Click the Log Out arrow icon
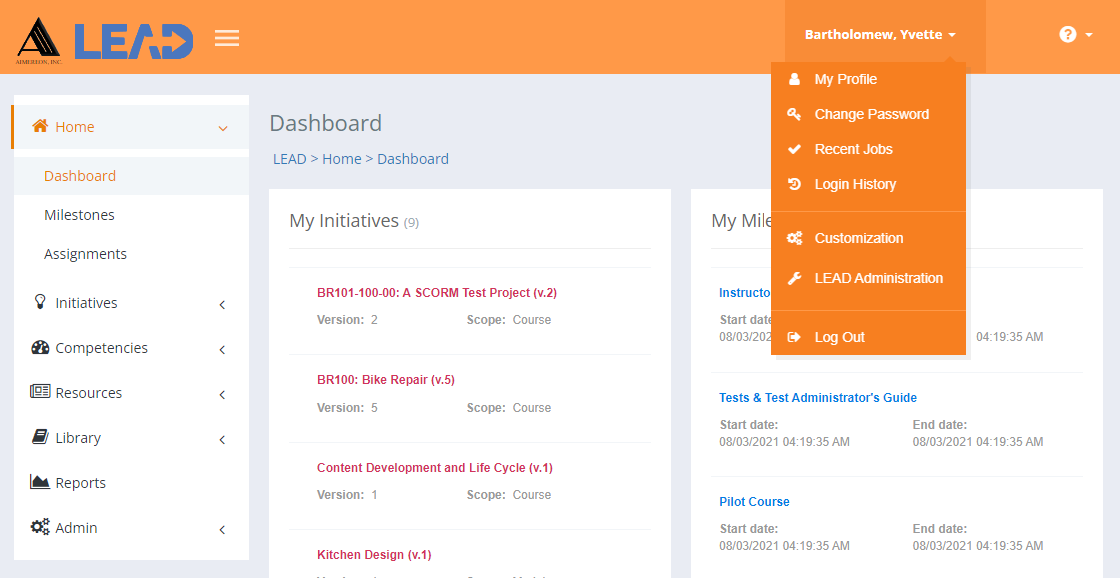Image resolution: width=1120 pixels, height=578 pixels. coord(794,337)
